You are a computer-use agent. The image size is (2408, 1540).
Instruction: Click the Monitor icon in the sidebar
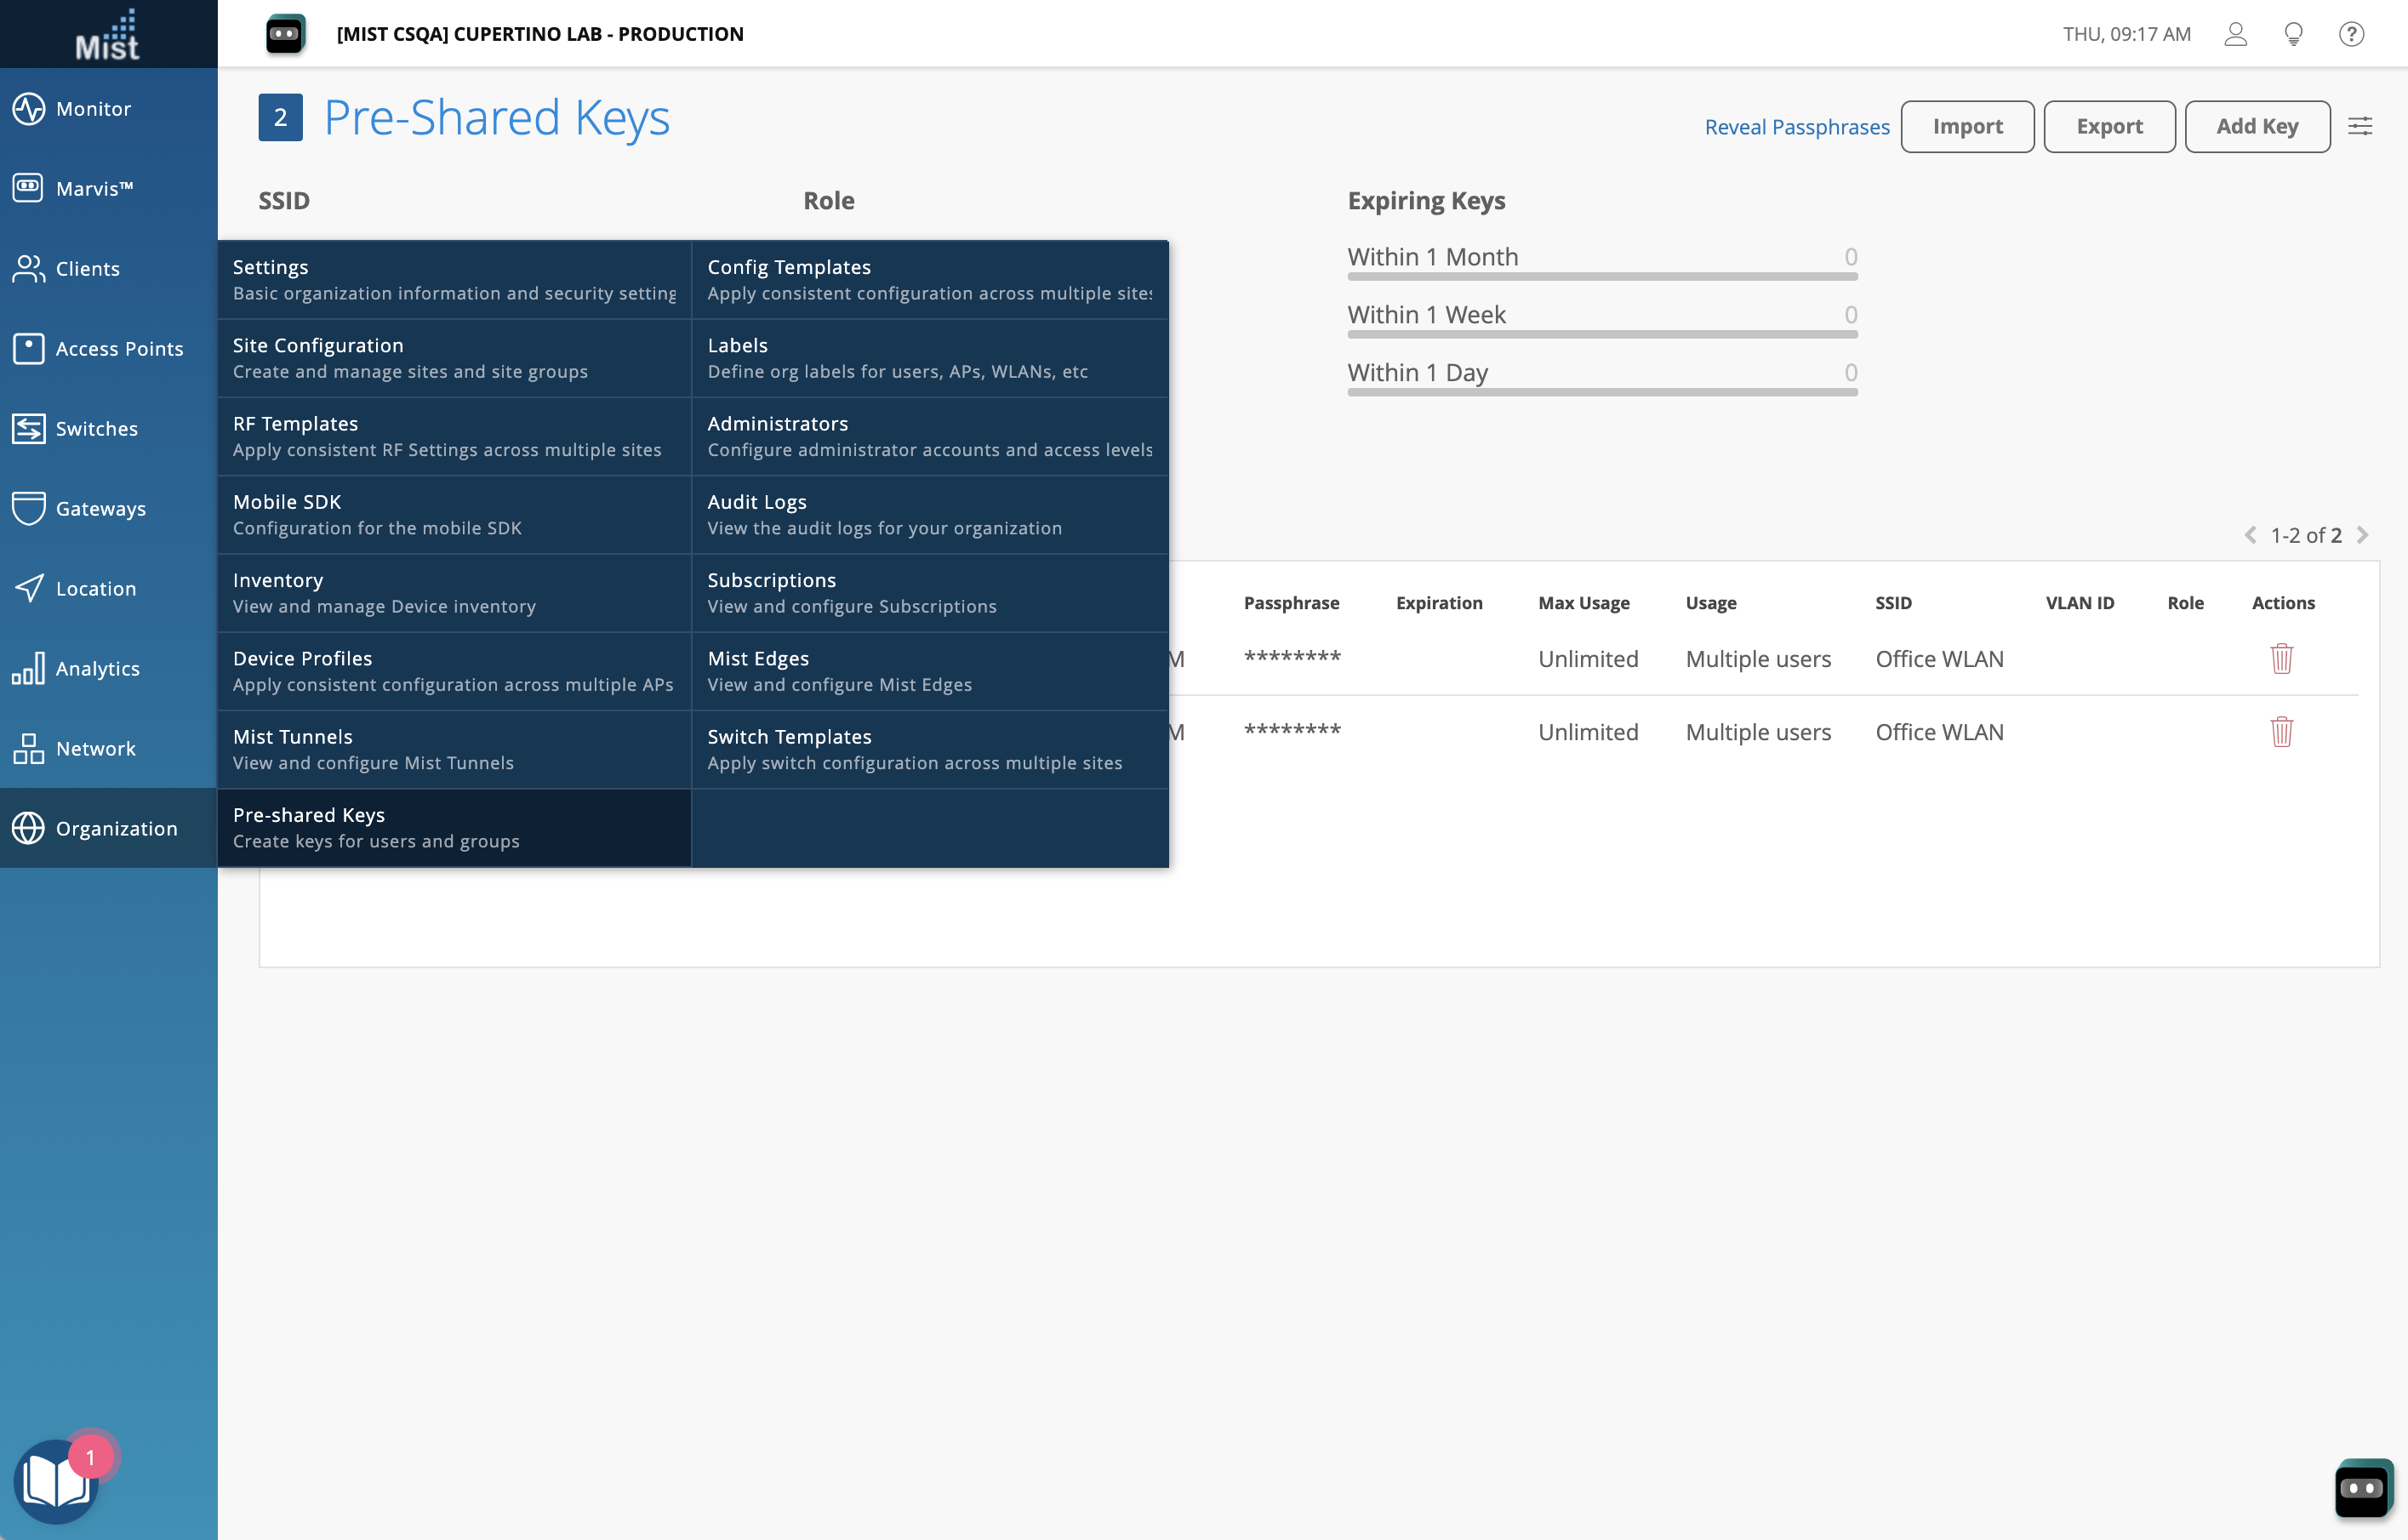click(x=28, y=108)
